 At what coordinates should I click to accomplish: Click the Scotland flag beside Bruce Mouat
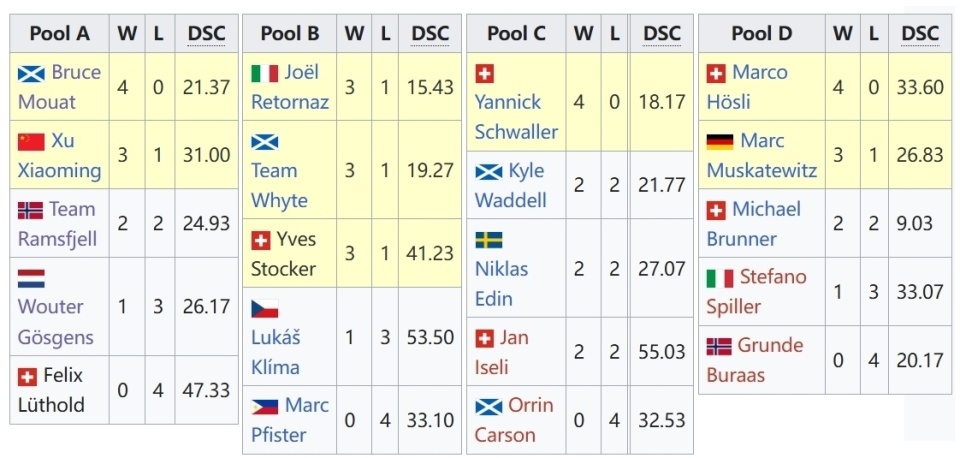31,73
